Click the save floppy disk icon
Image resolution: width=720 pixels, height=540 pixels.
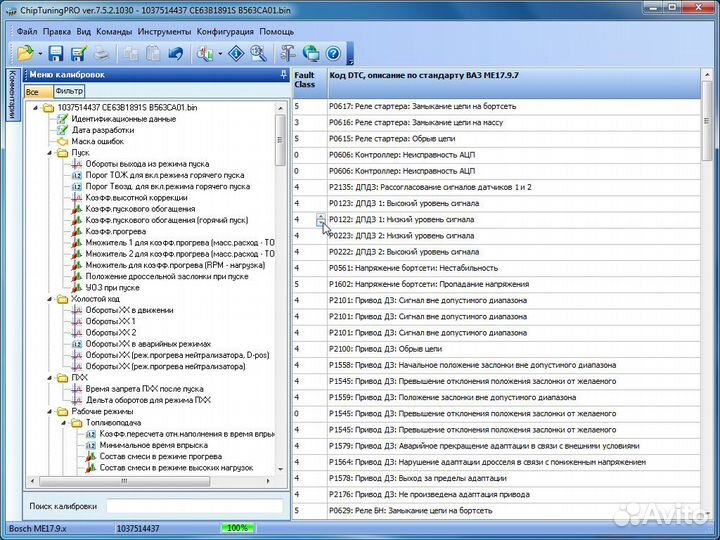[57, 53]
